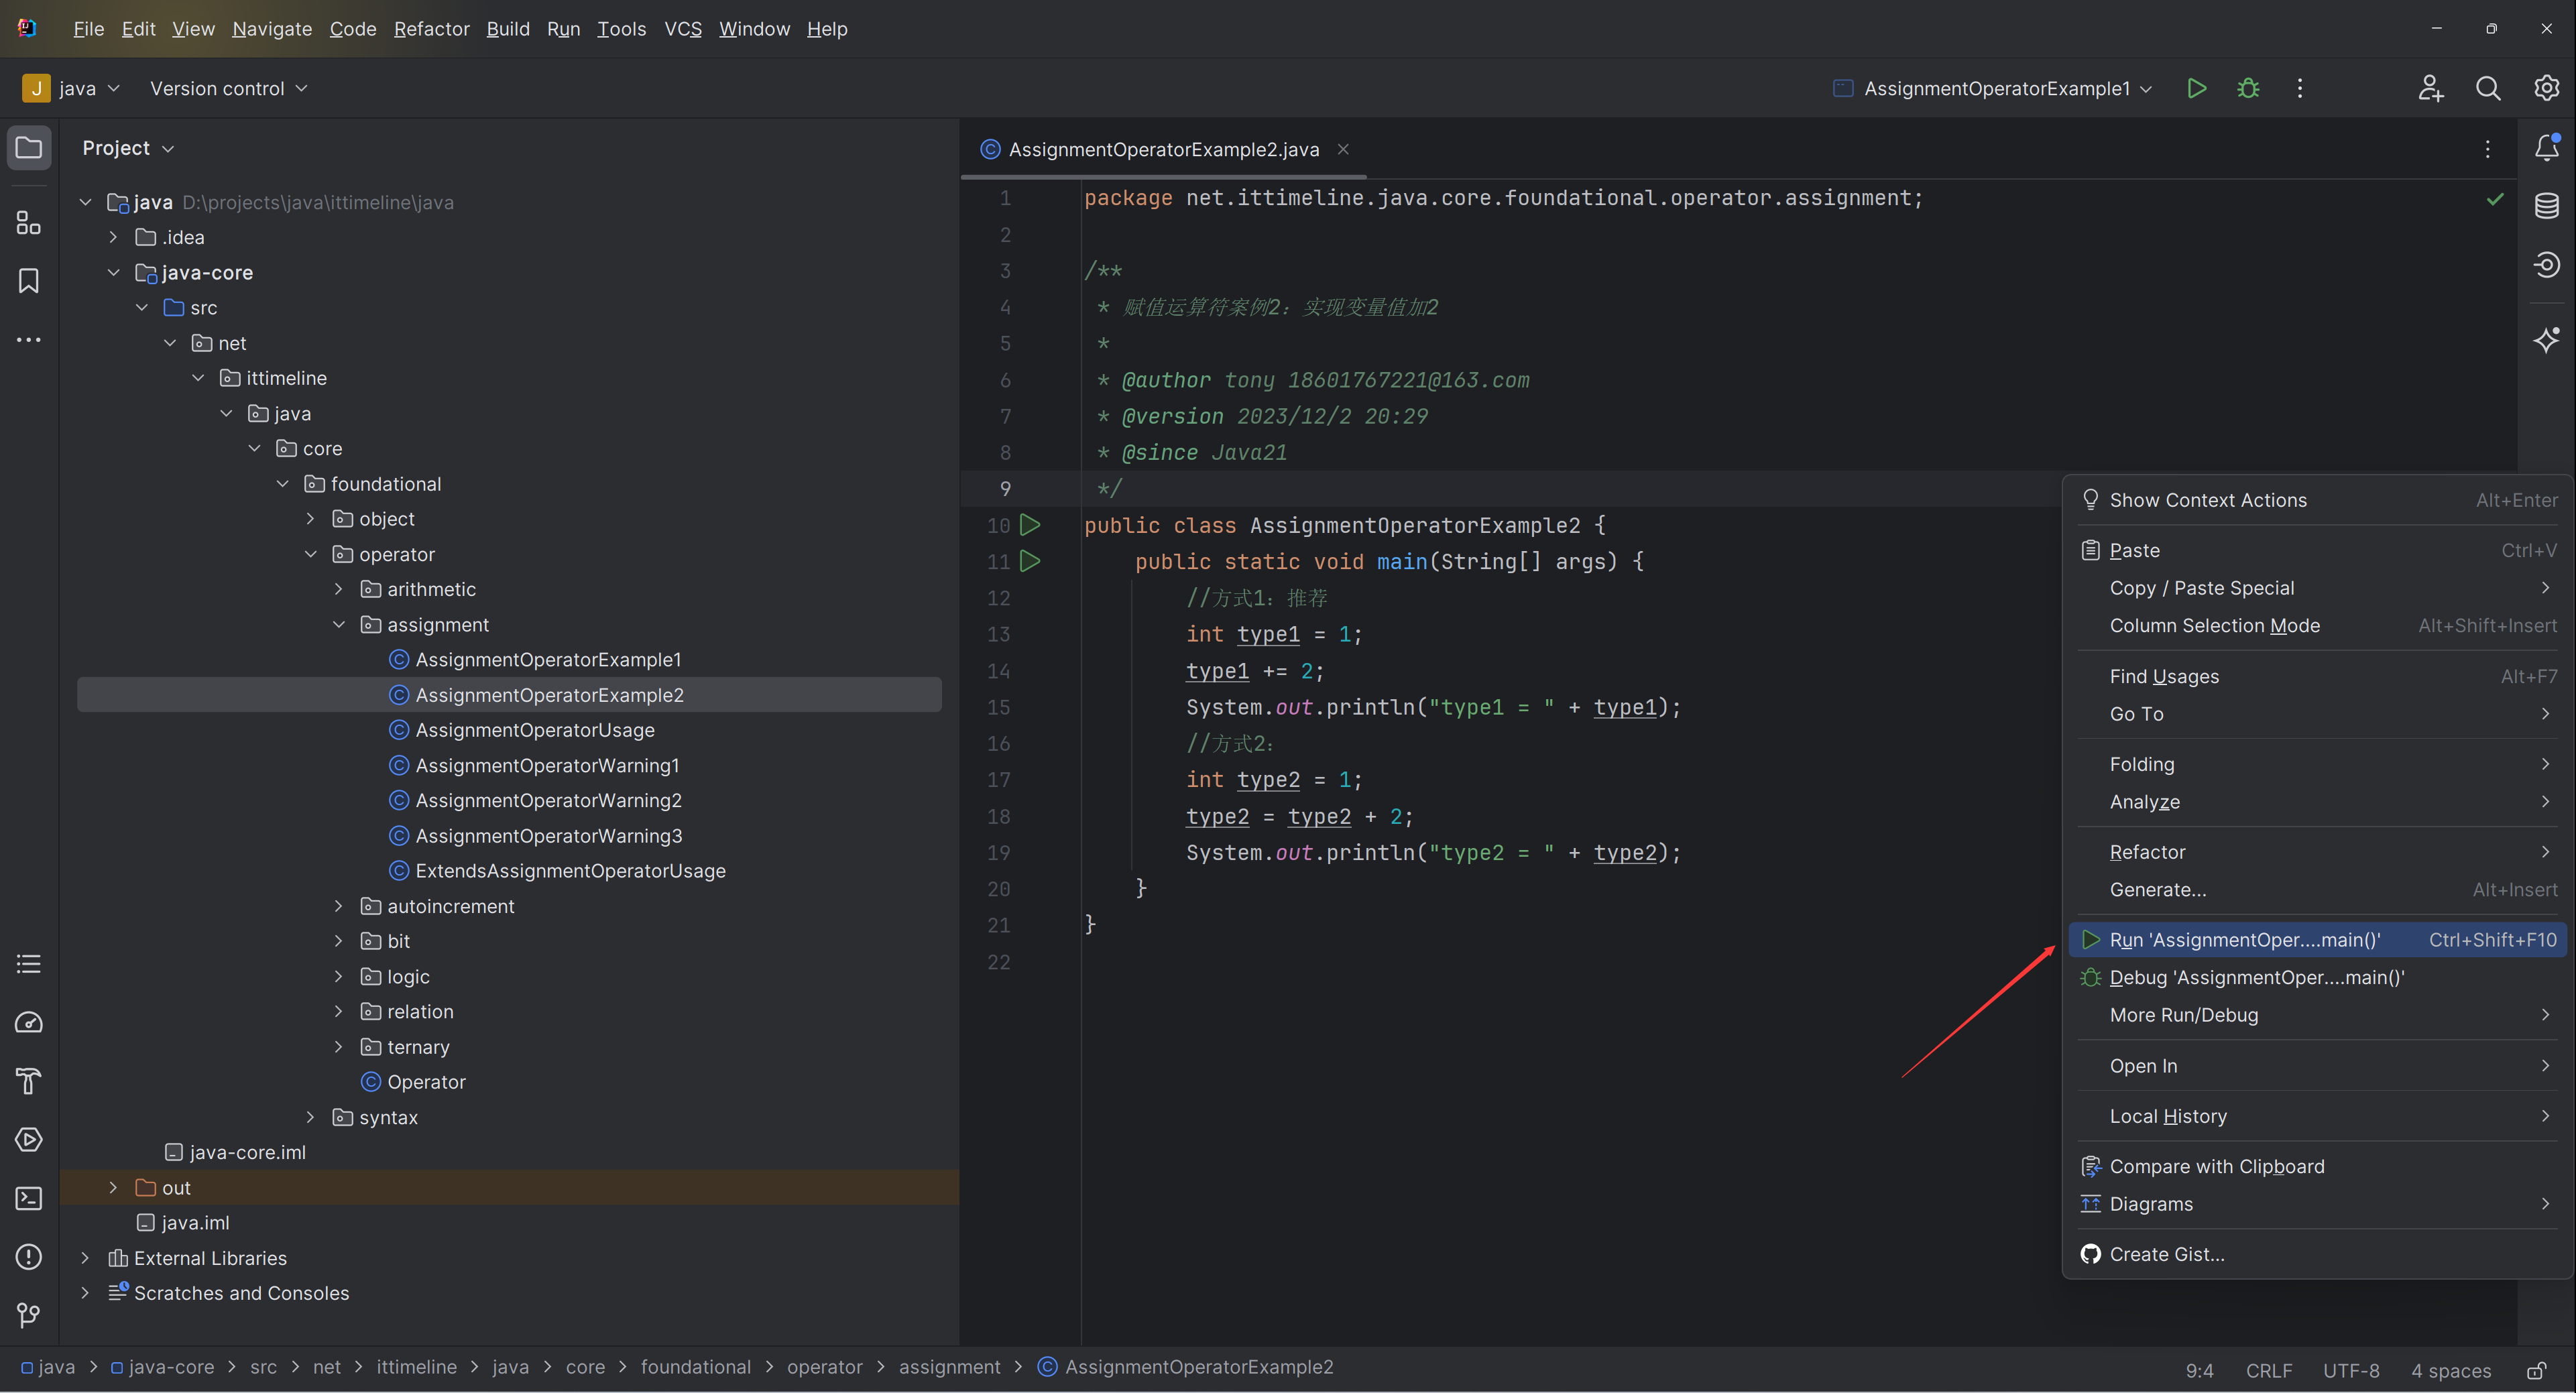
Task: Open the editor tabs options menu
Action: pyautogui.click(x=2488, y=149)
